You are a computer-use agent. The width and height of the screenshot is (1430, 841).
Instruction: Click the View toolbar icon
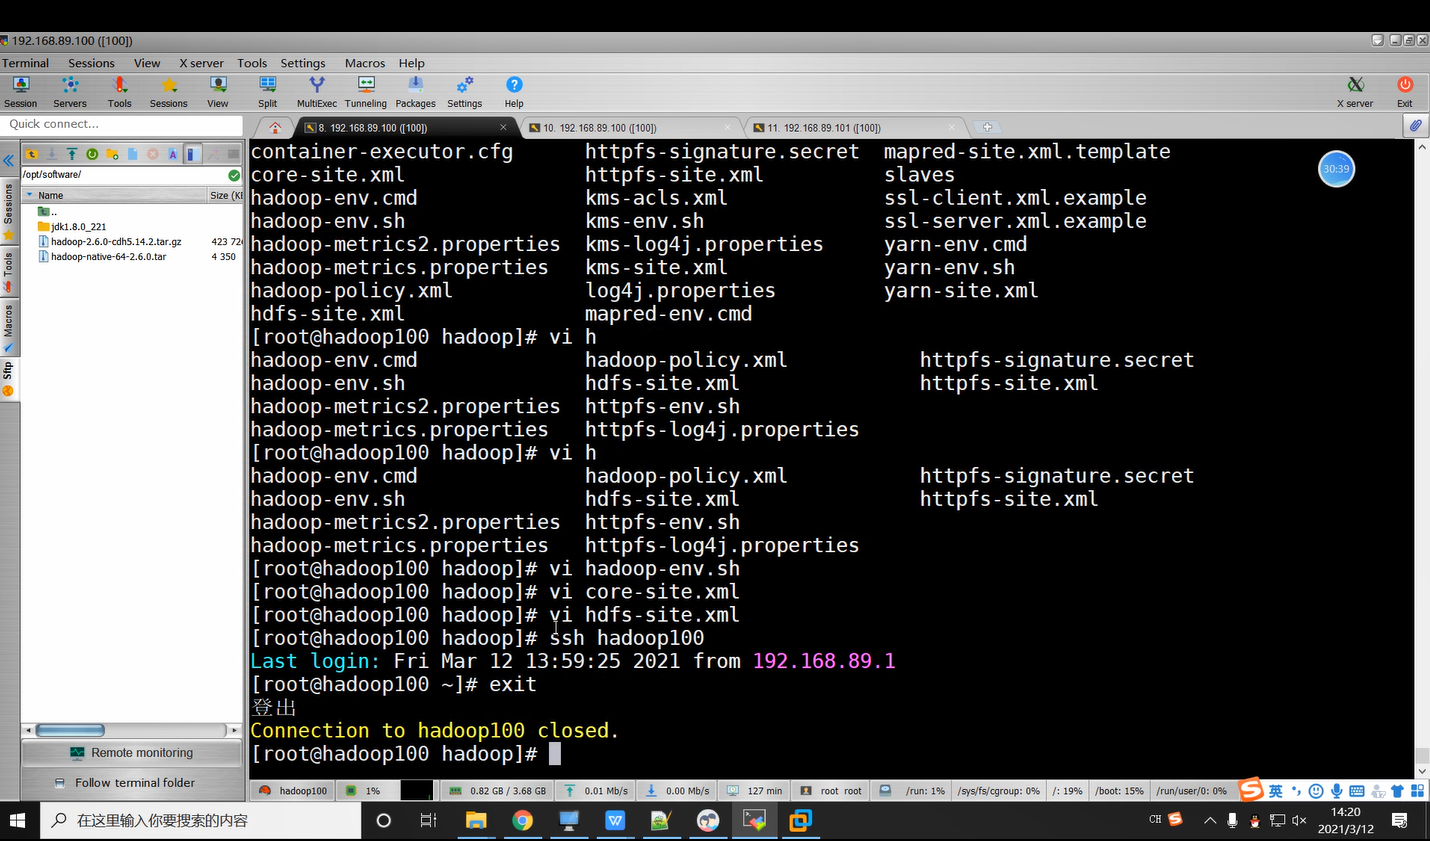[x=218, y=91]
